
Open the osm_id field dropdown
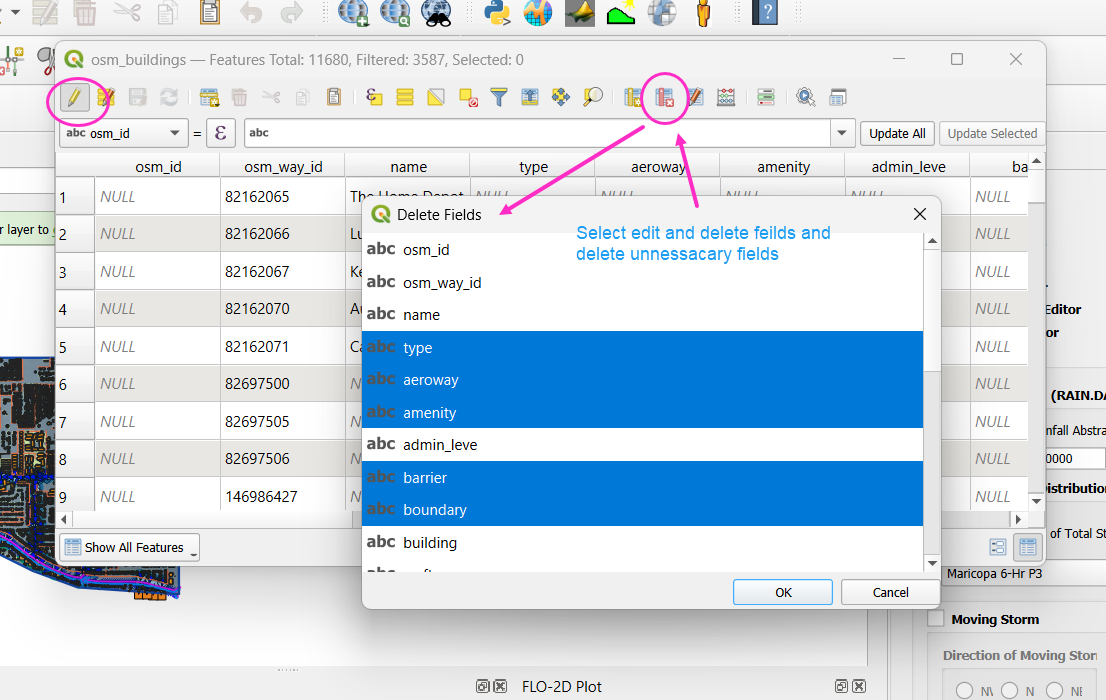click(x=177, y=133)
